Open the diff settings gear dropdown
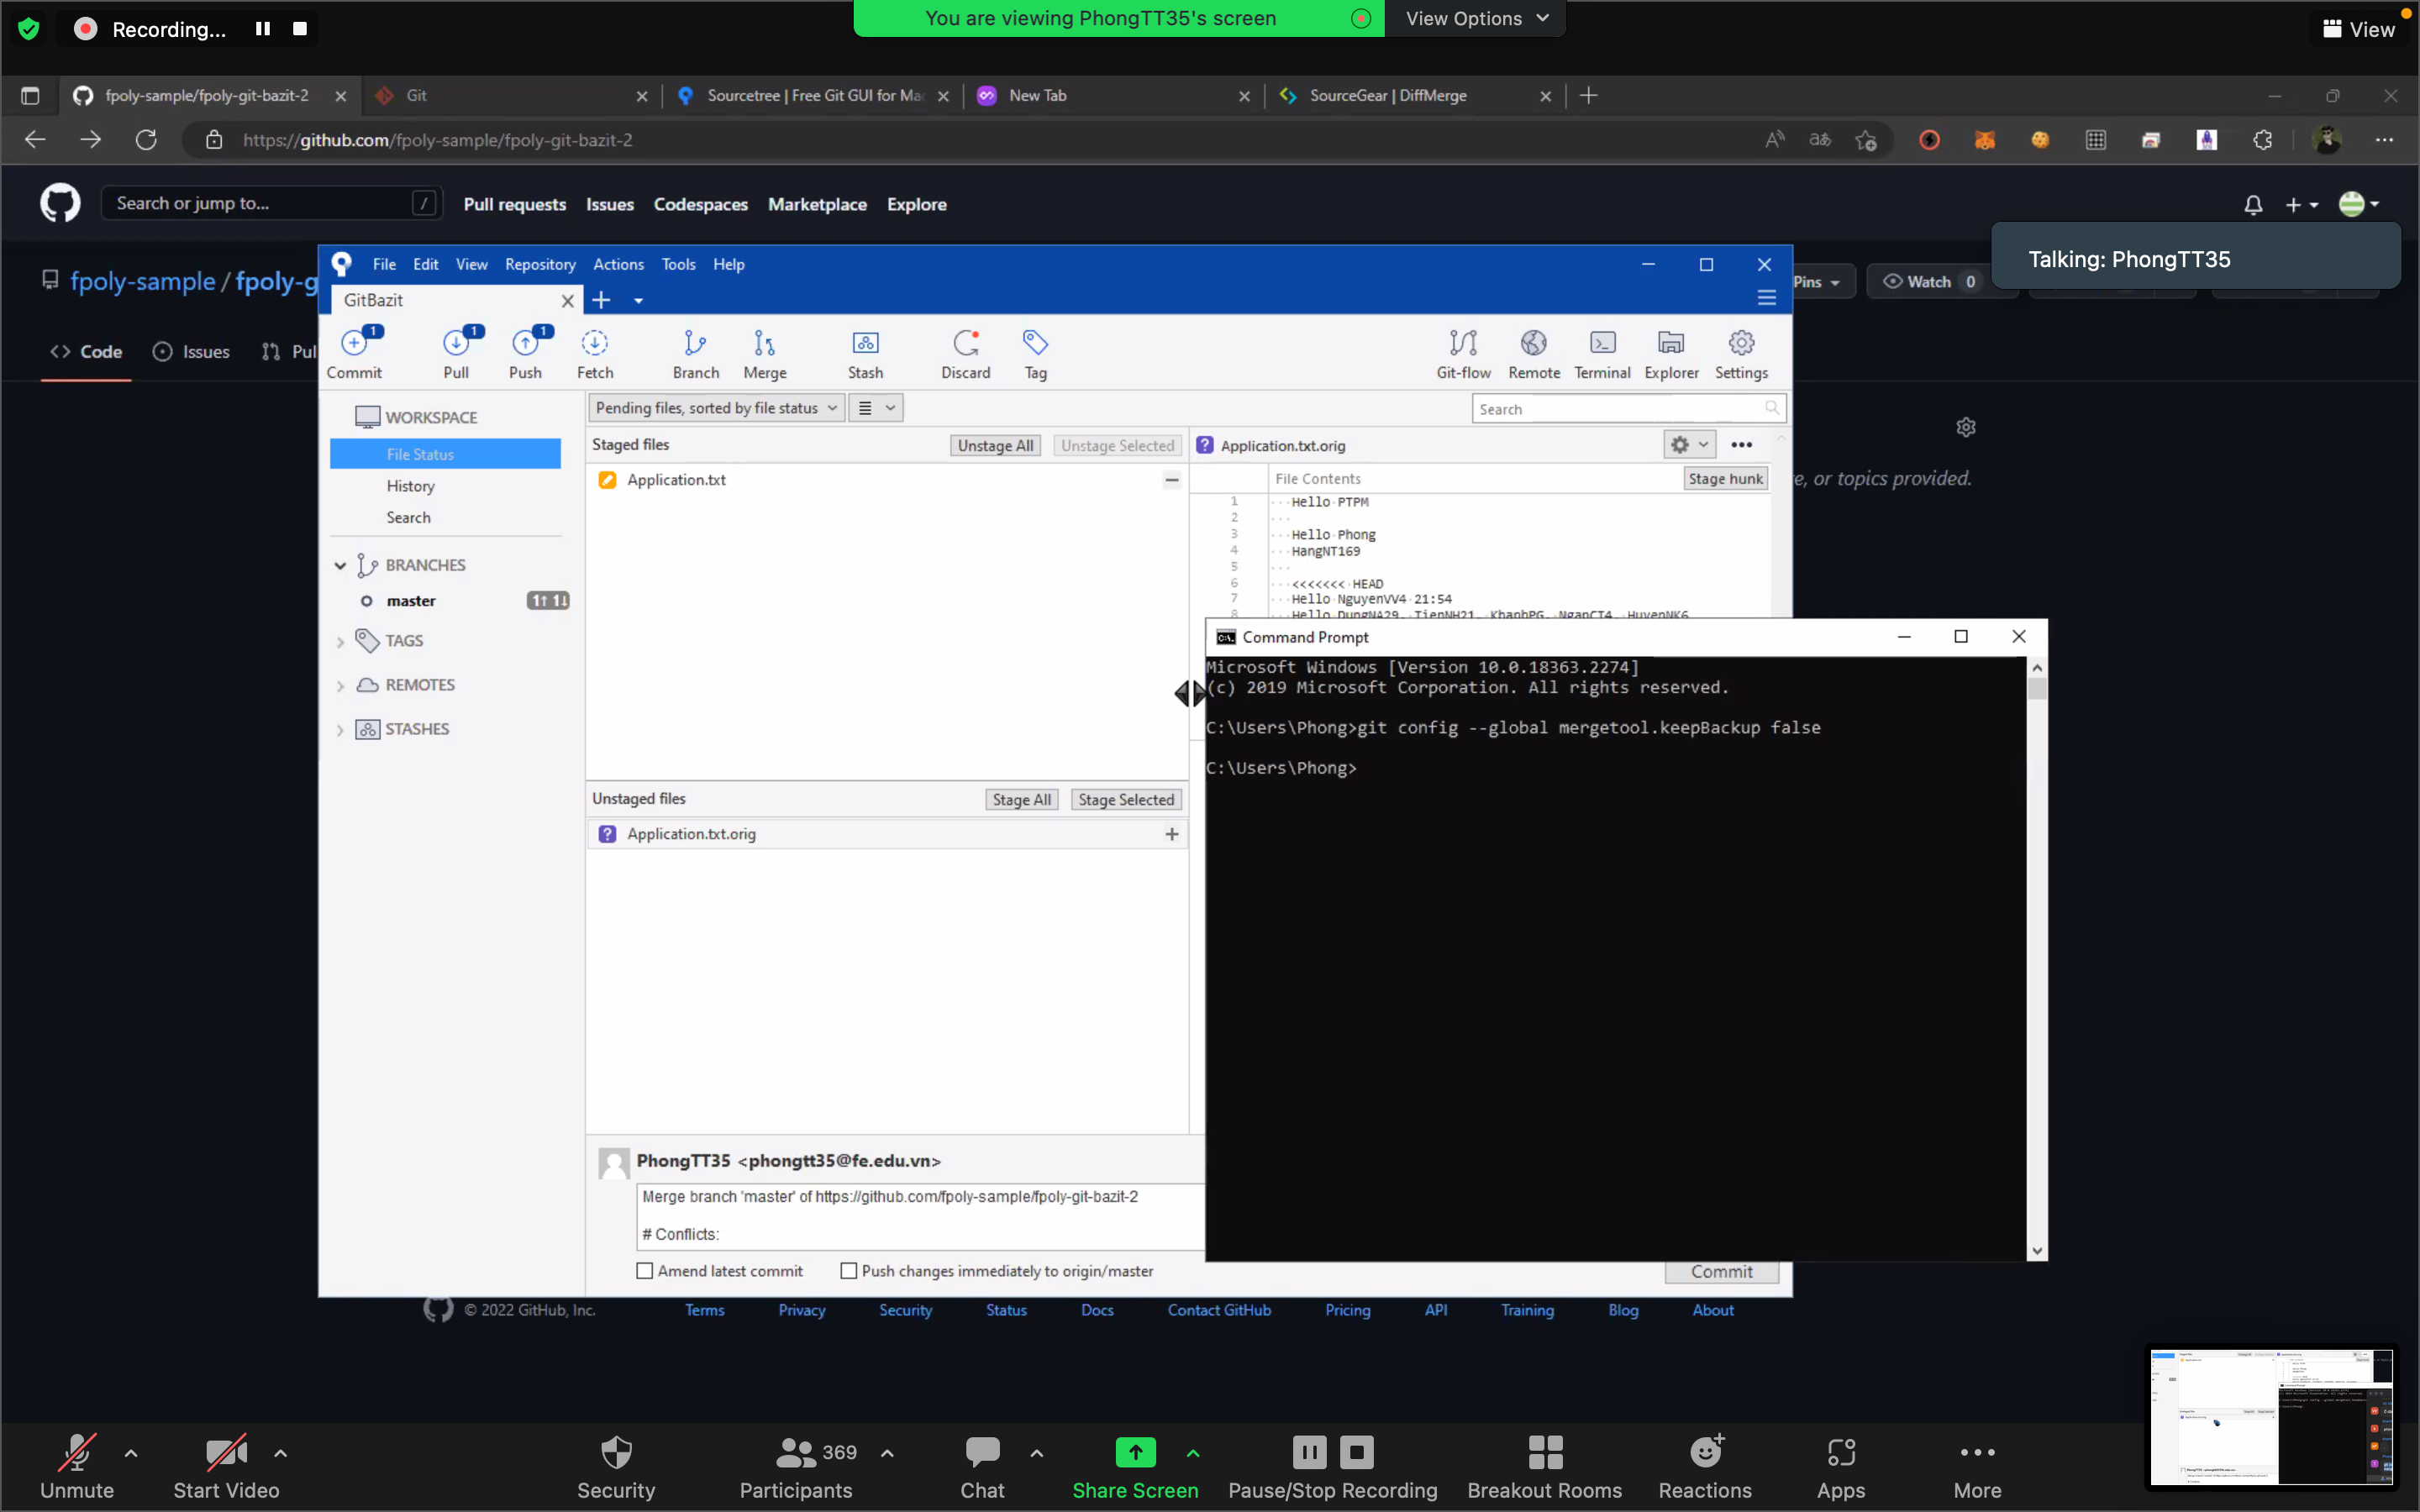 (1689, 445)
